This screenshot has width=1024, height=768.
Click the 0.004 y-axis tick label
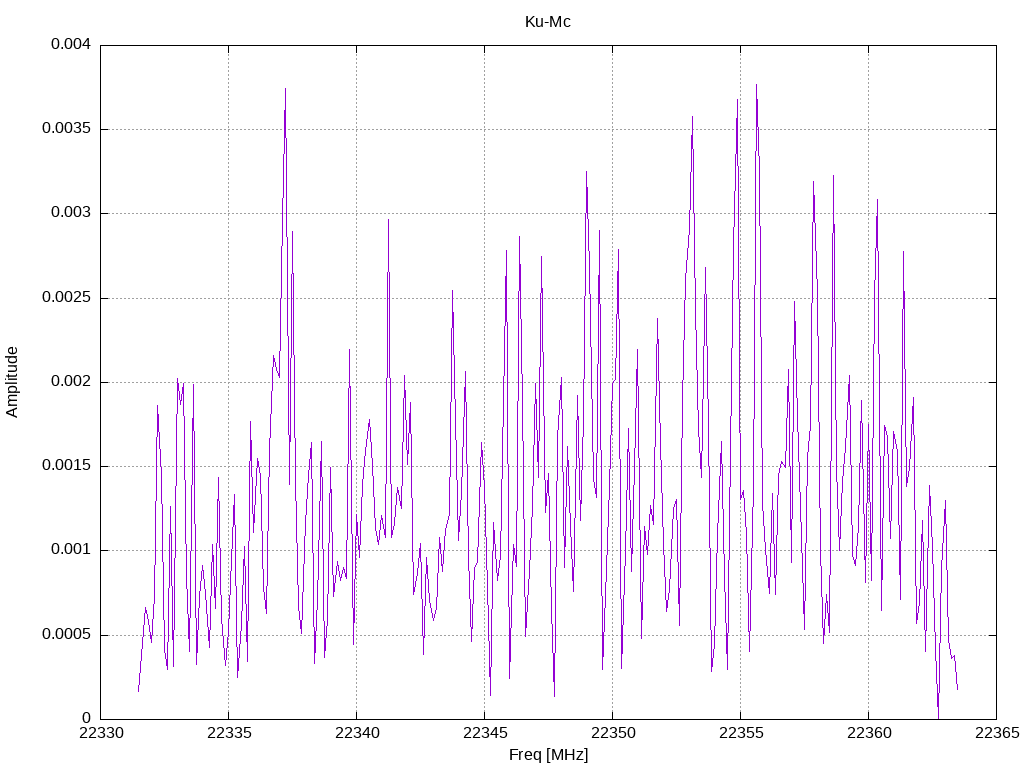[71, 44]
